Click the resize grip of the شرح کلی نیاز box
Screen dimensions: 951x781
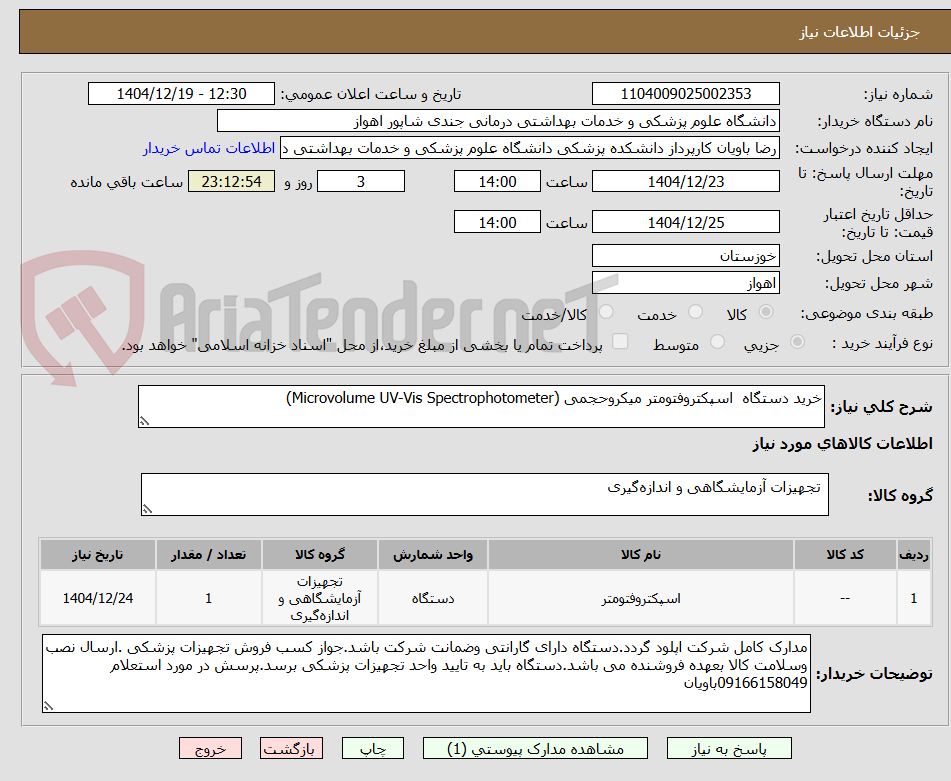pos(144,421)
